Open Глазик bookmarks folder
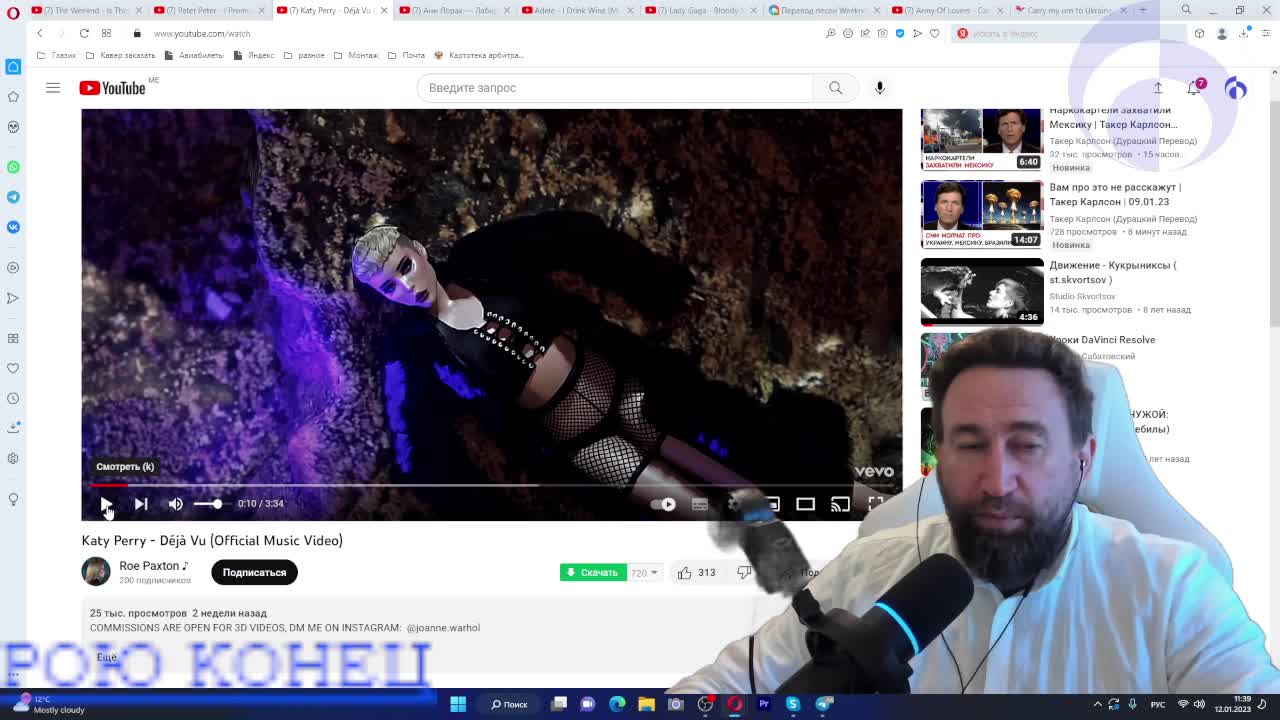The image size is (1280, 720). (x=57, y=55)
